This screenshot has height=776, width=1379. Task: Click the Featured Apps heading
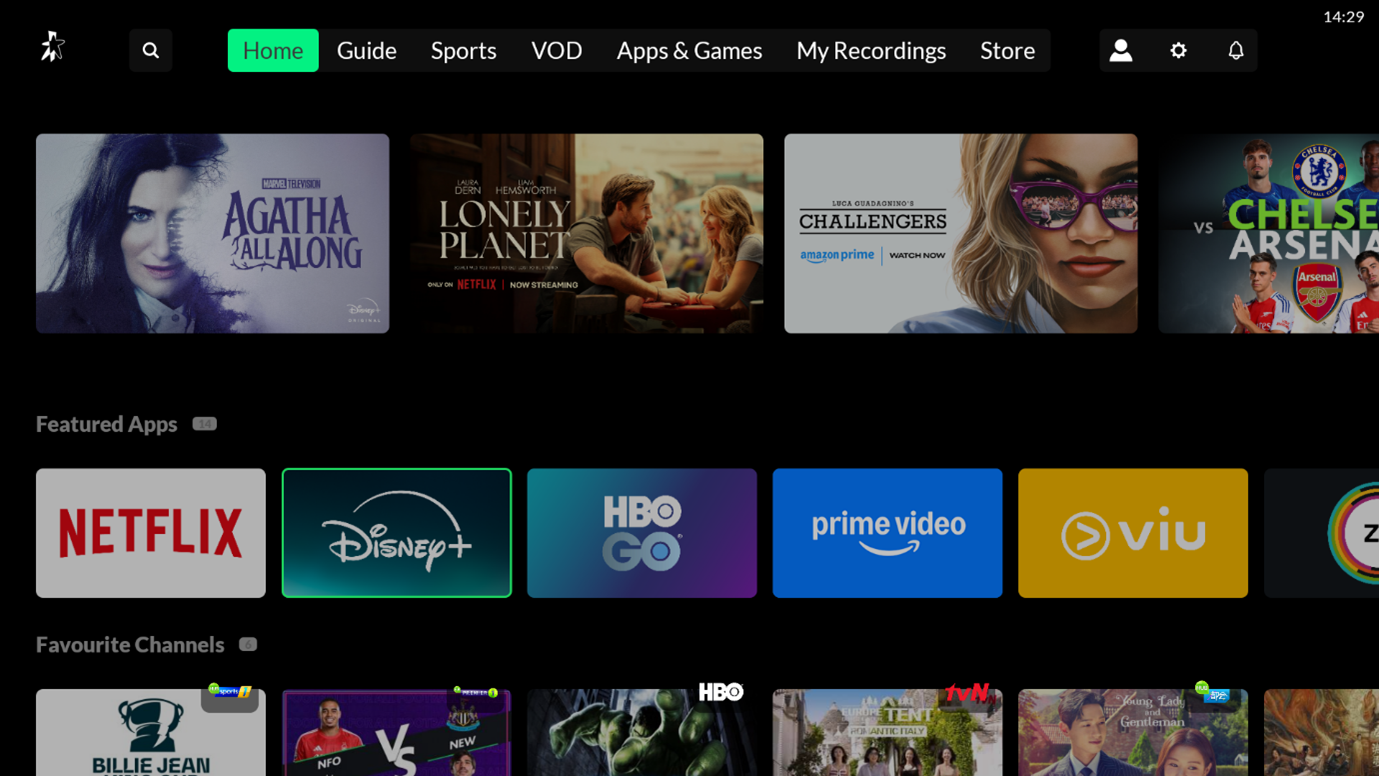(x=107, y=424)
